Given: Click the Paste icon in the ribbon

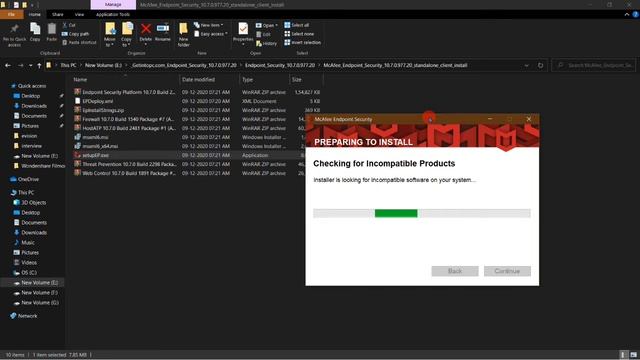Looking at the screenshot, I should 51,32.
